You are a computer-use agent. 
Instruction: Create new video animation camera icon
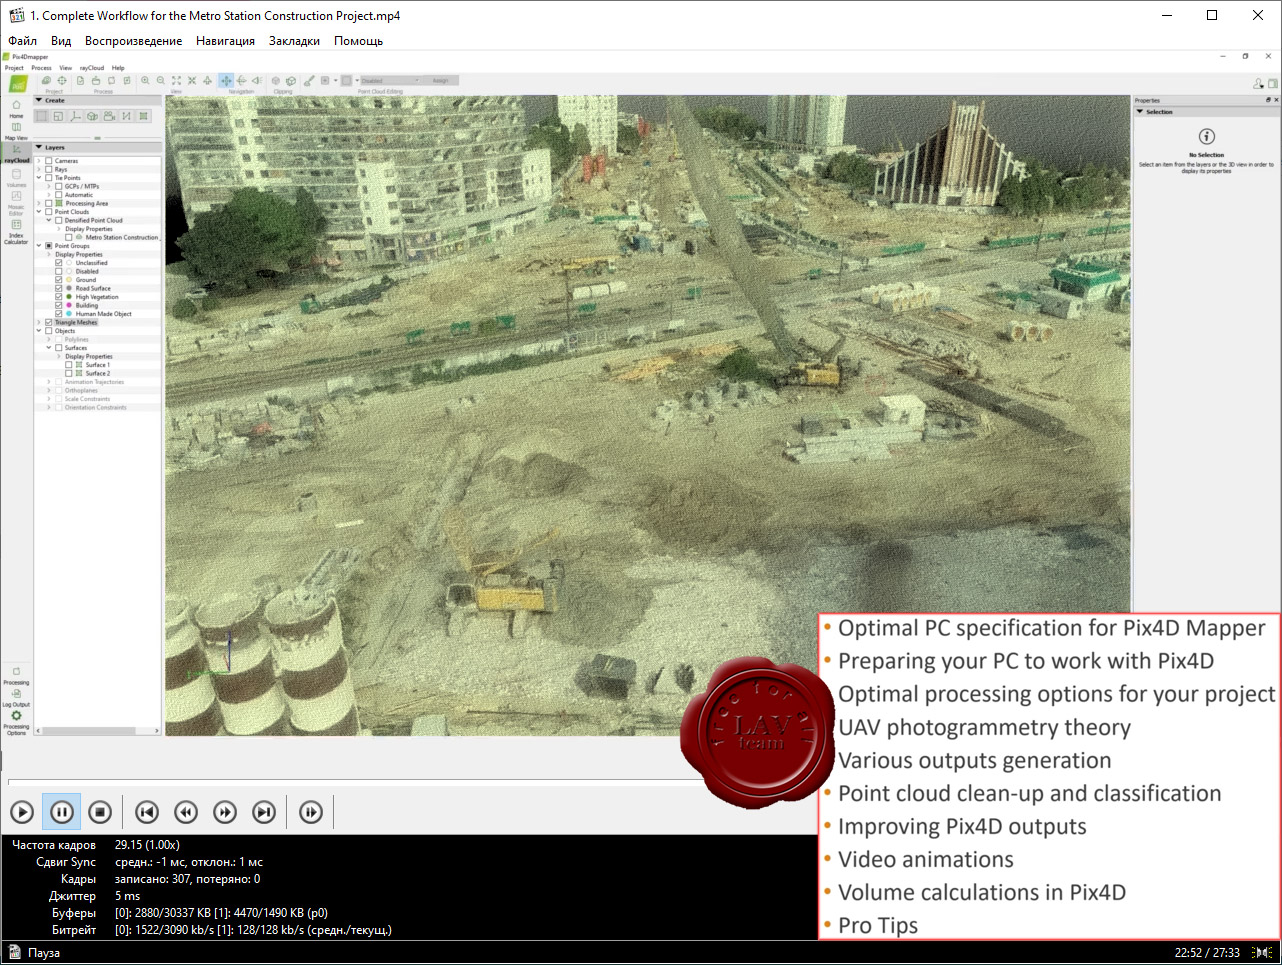click(x=109, y=116)
